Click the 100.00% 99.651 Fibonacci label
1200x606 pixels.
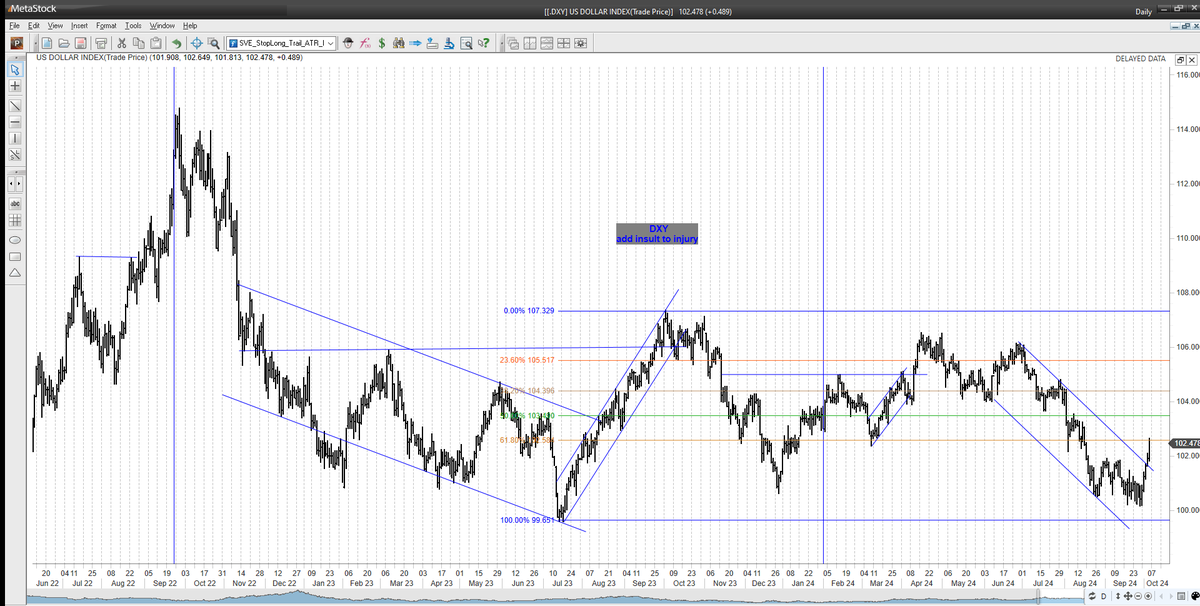click(x=525, y=520)
